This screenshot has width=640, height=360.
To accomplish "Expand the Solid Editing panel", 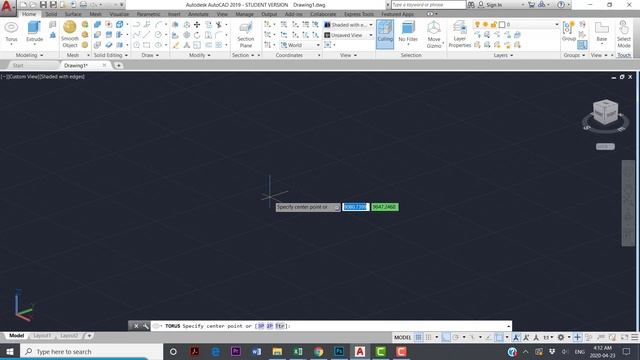I will click(111, 55).
